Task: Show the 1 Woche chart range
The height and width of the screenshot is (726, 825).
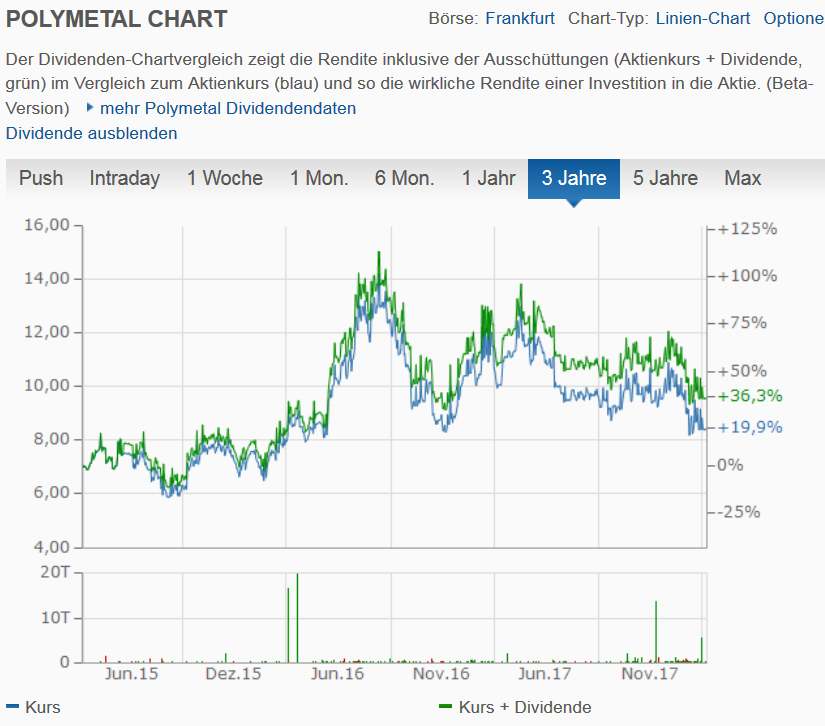Action: pos(225,178)
